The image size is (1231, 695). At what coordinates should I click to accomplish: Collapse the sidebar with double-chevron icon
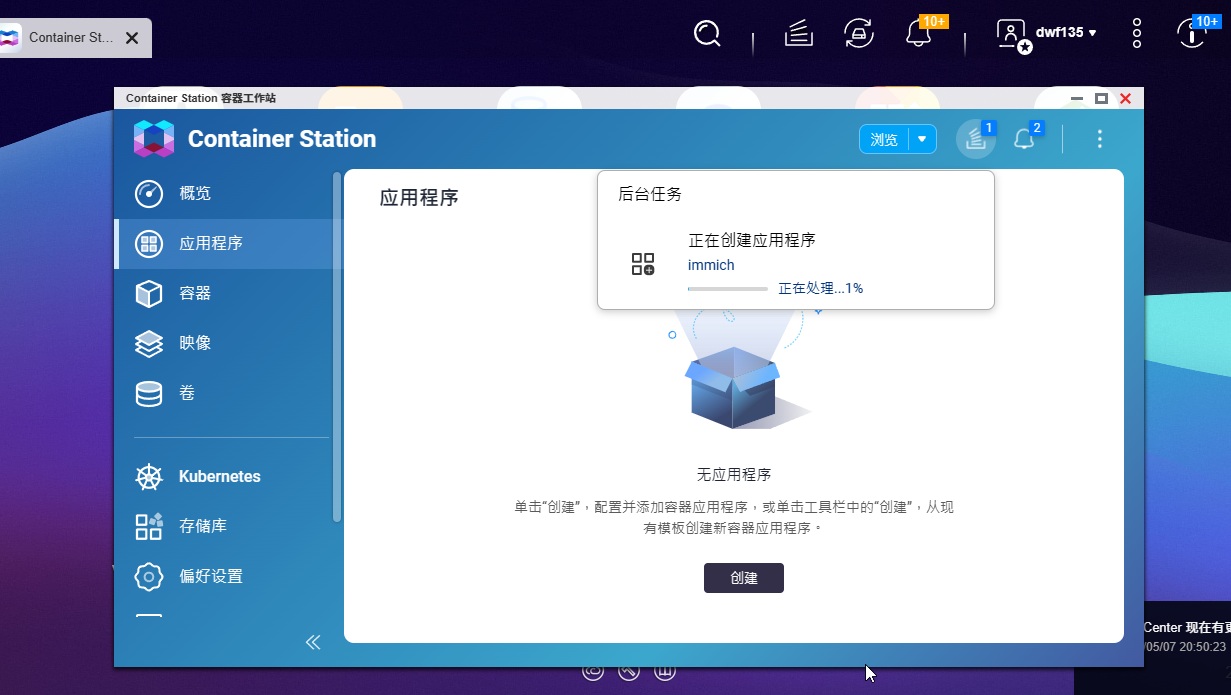pos(313,642)
